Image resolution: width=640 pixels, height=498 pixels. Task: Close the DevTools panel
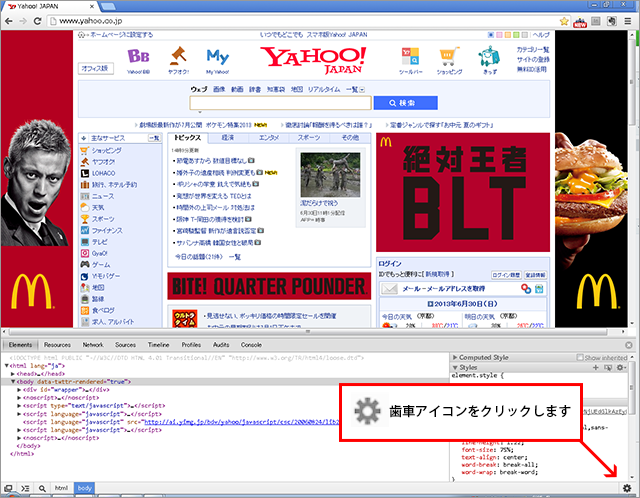tap(629, 345)
